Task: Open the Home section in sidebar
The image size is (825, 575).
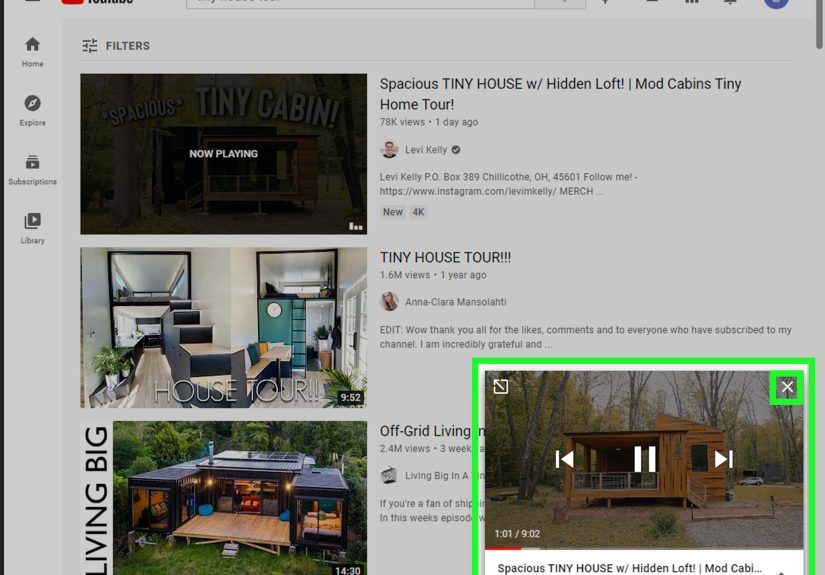Action: (32, 52)
